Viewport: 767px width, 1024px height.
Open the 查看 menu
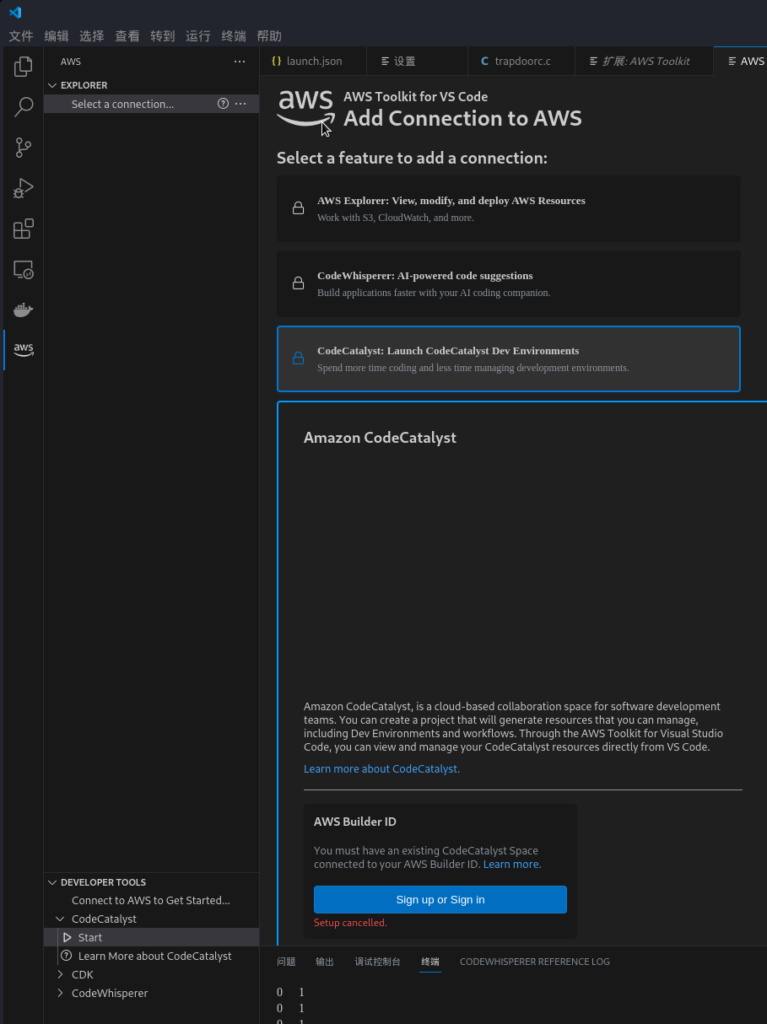coord(127,36)
